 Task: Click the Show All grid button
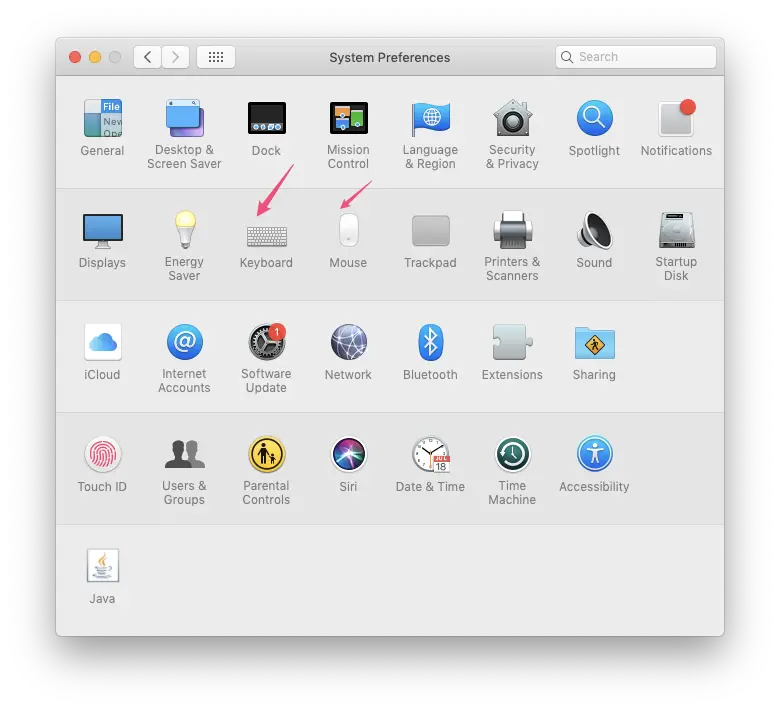(216, 57)
